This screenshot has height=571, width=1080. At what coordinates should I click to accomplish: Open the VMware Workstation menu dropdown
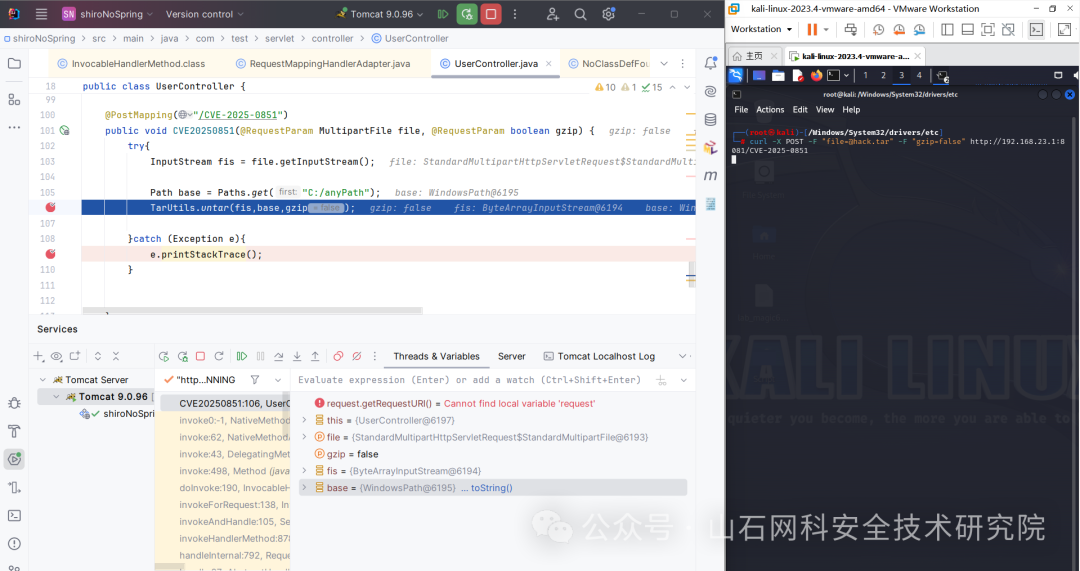[761, 29]
